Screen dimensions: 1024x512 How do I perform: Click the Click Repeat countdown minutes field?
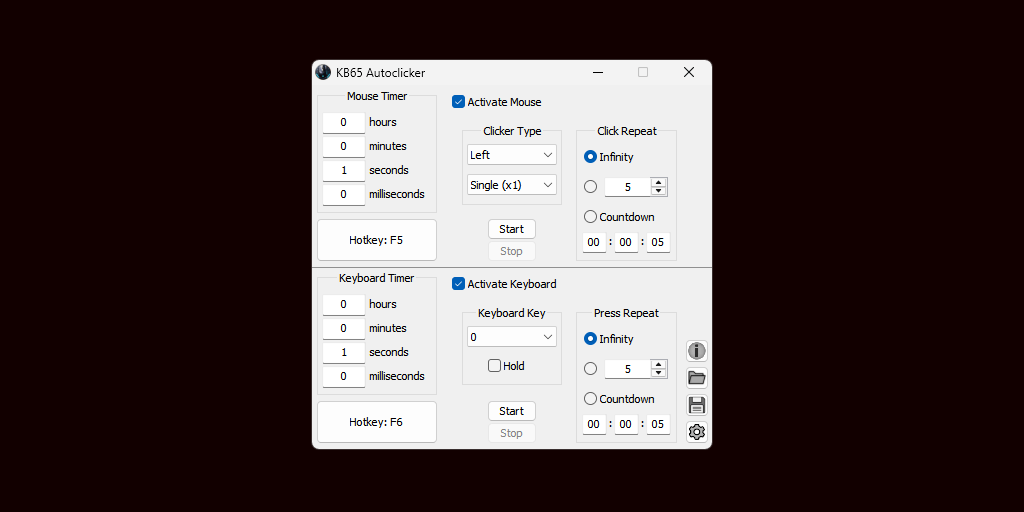626,242
